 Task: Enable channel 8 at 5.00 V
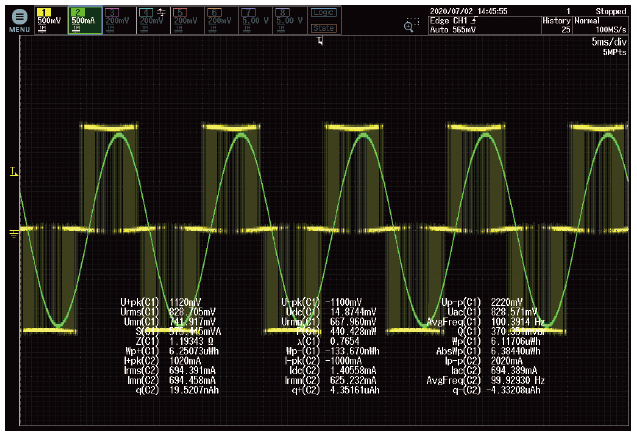[290, 20]
